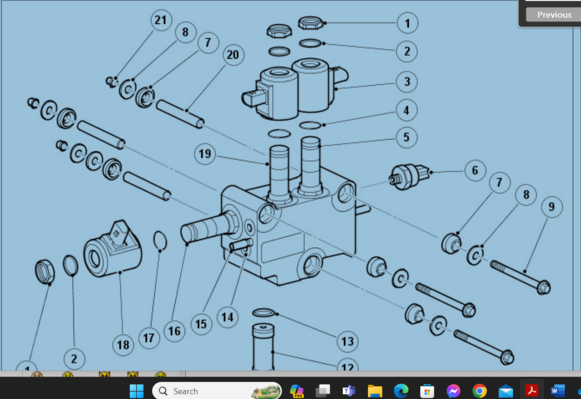Open the Windows Start menu
The width and height of the screenshot is (581, 399).
137,391
